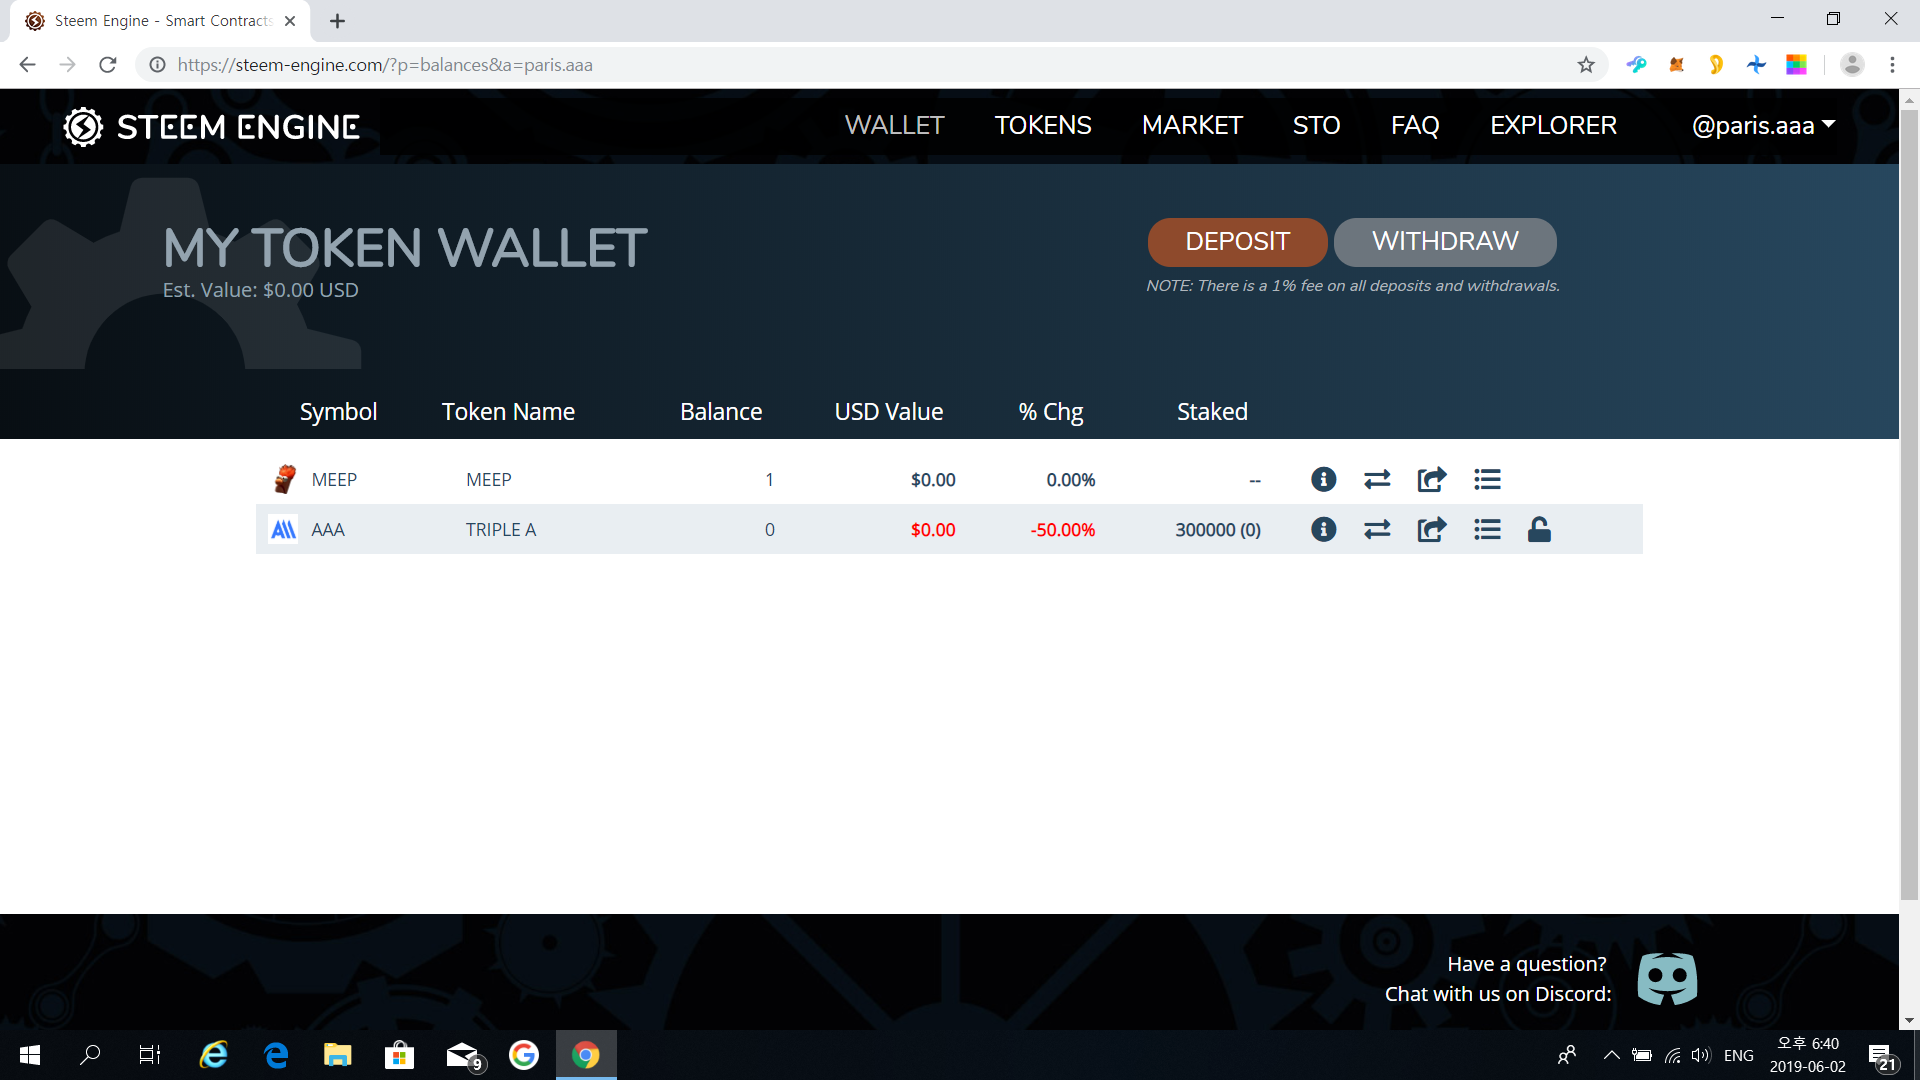The height and width of the screenshot is (1080, 1920).
Task: Open Task View on the taskbar
Action: pyautogui.click(x=150, y=1055)
